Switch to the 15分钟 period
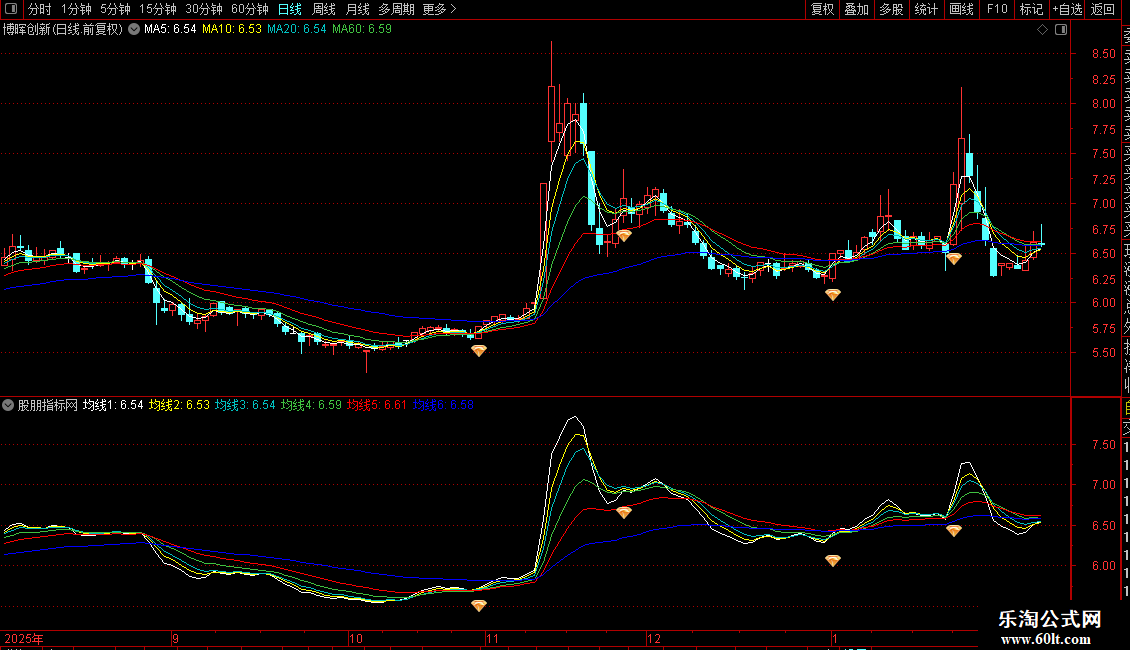The width and height of the screenshot is (1130, 650). 158,9
